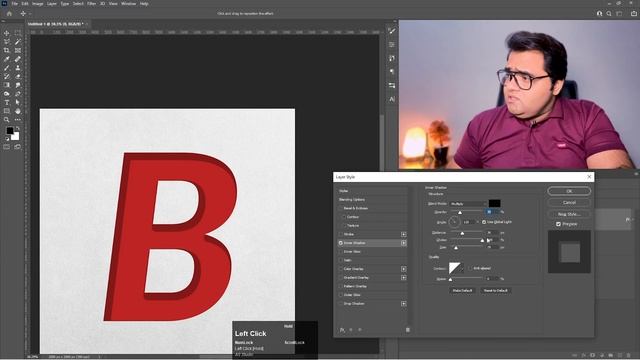
Task: Click the Opacity slider handle
Action: pyautogui.click(x=460, y=212)
